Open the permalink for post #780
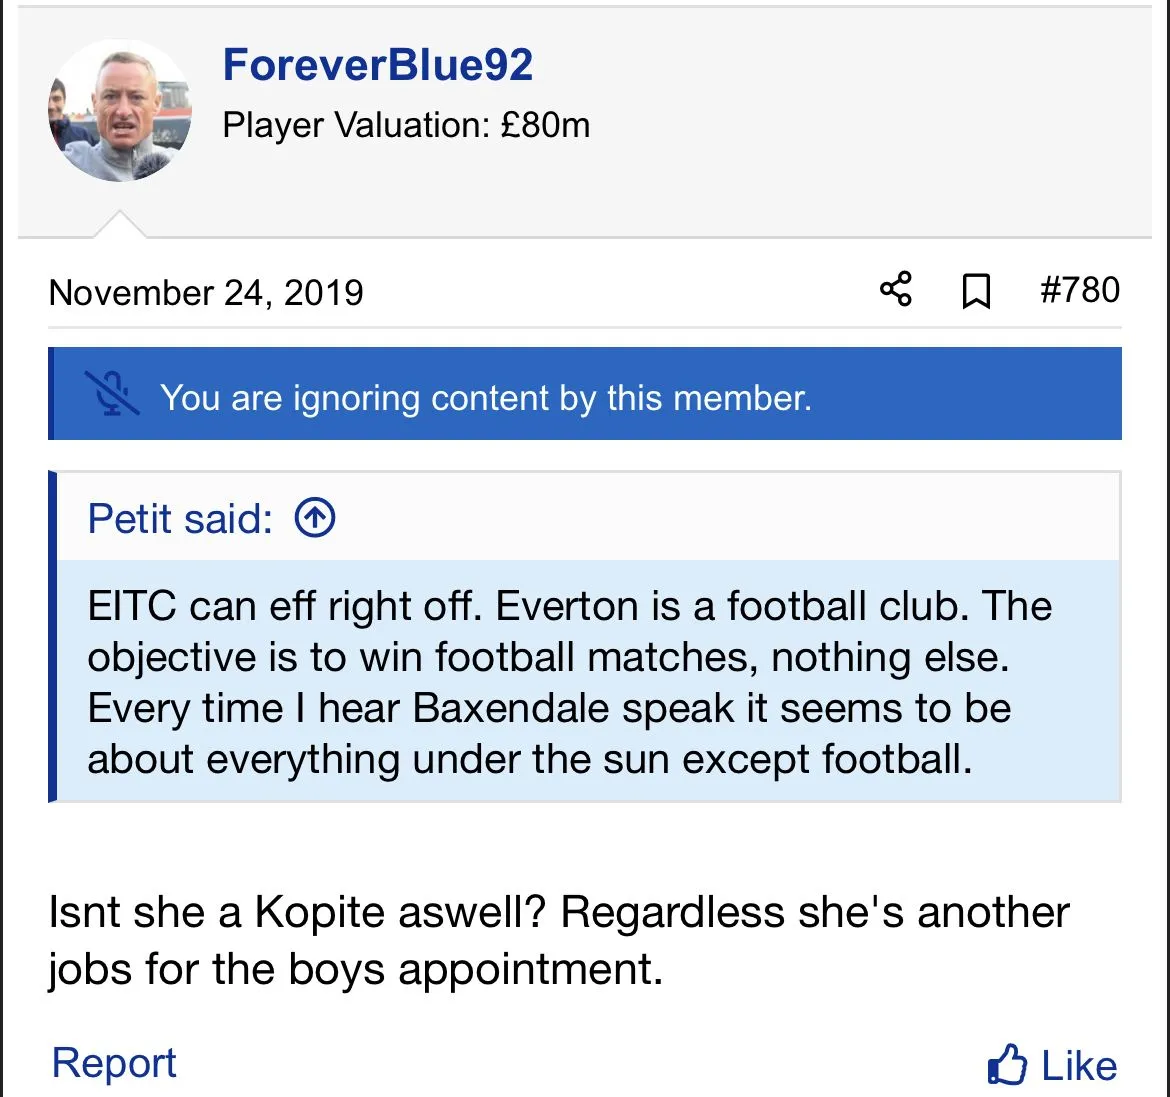Image resolution: width=1170 pixels, height=1097 pixels. click(1080, 290)
